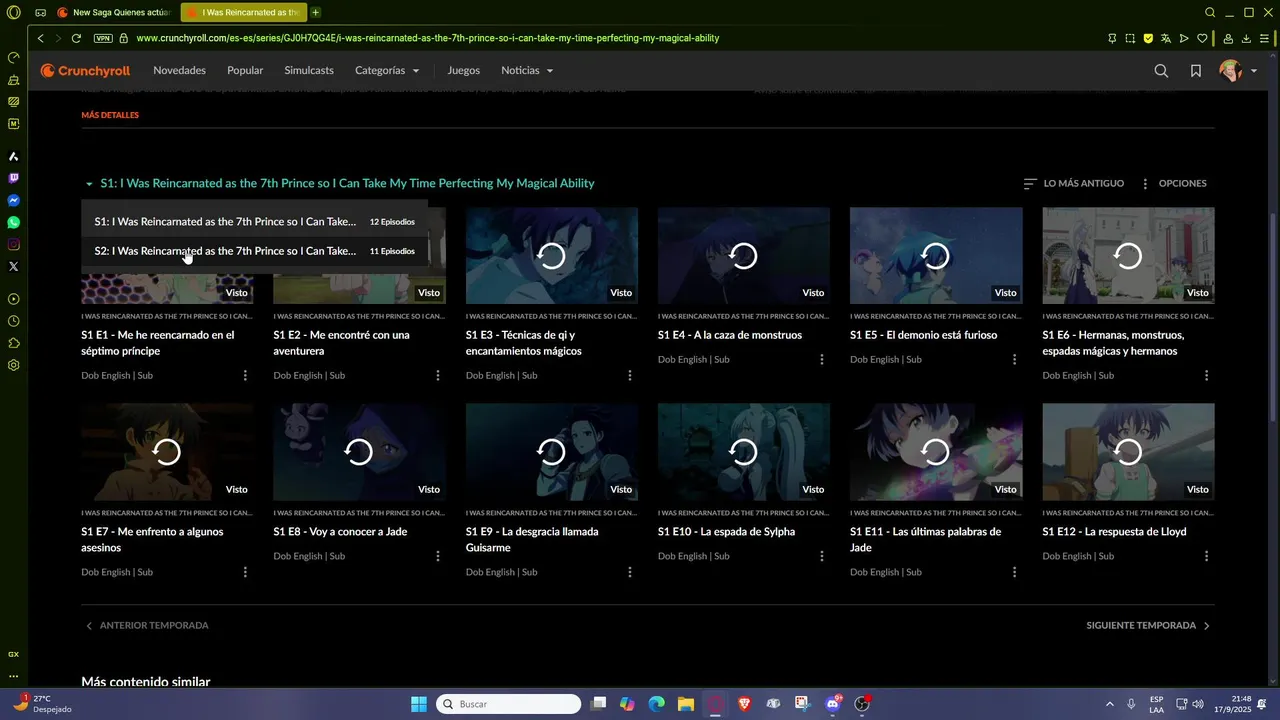Open Discord from taskbar
The image size is (1280, 720).
coord(833,704)
